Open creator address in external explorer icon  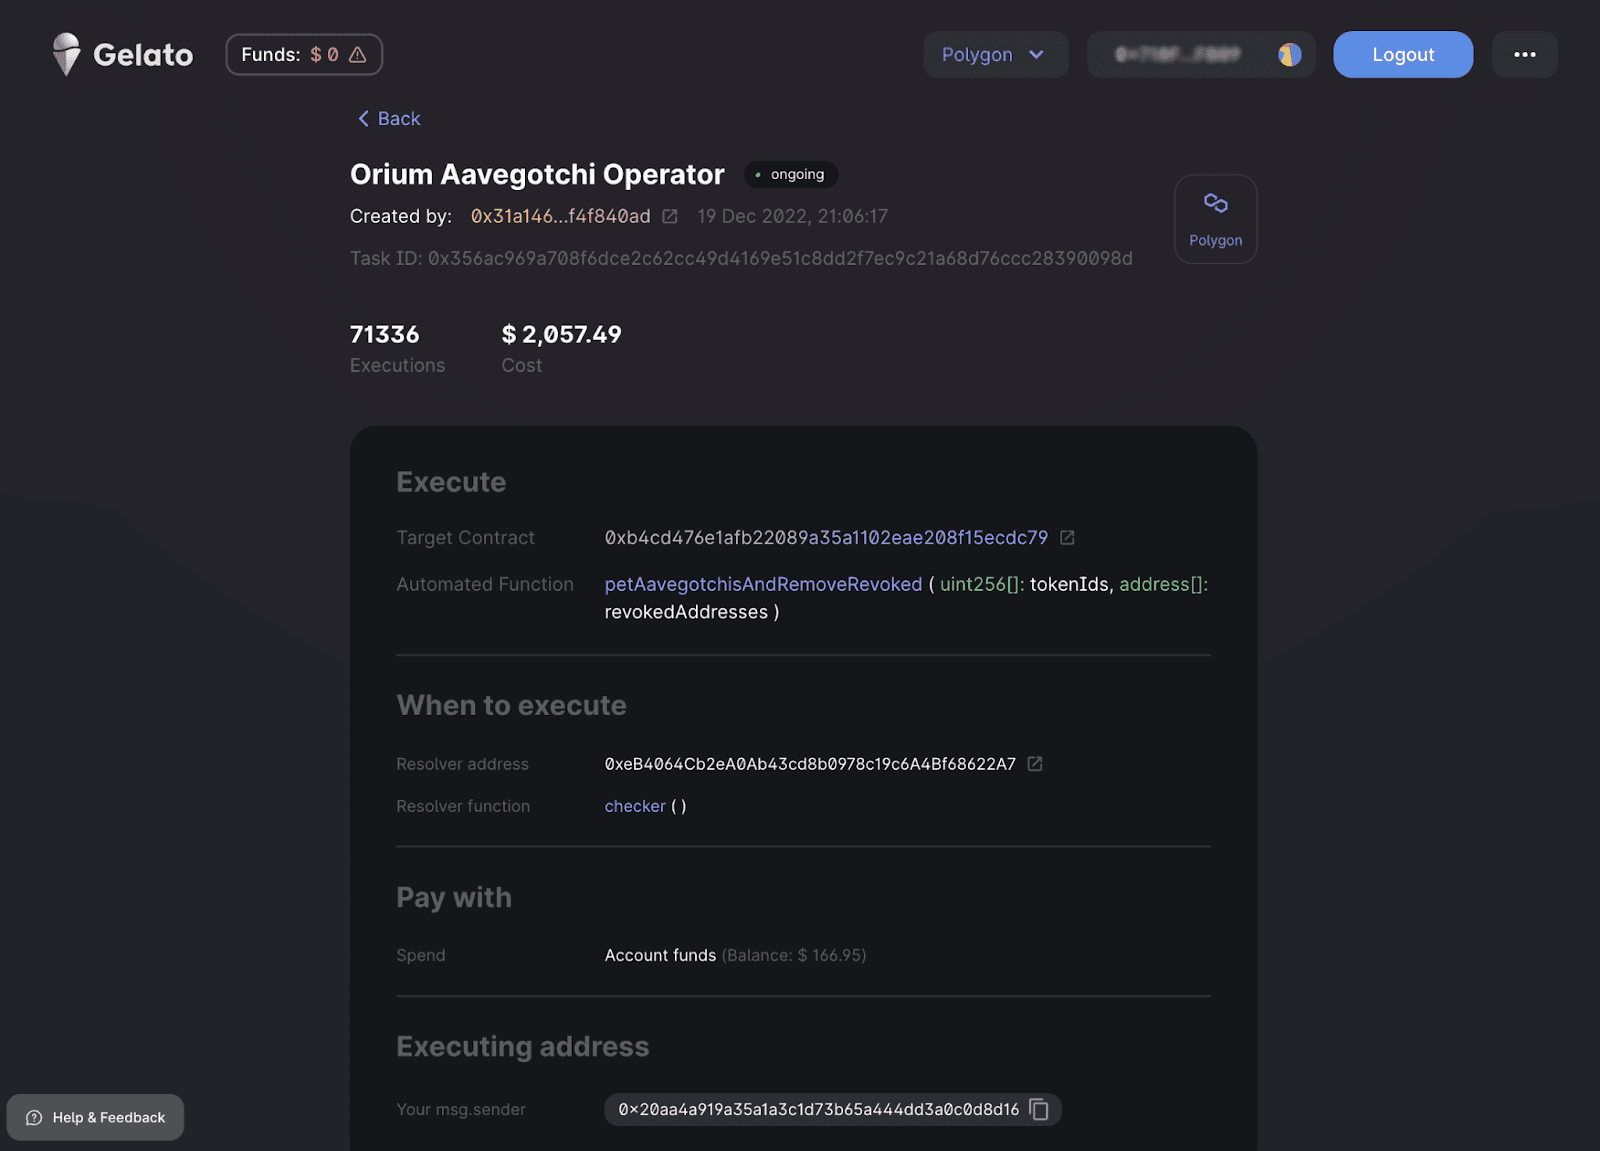(670, 216)
